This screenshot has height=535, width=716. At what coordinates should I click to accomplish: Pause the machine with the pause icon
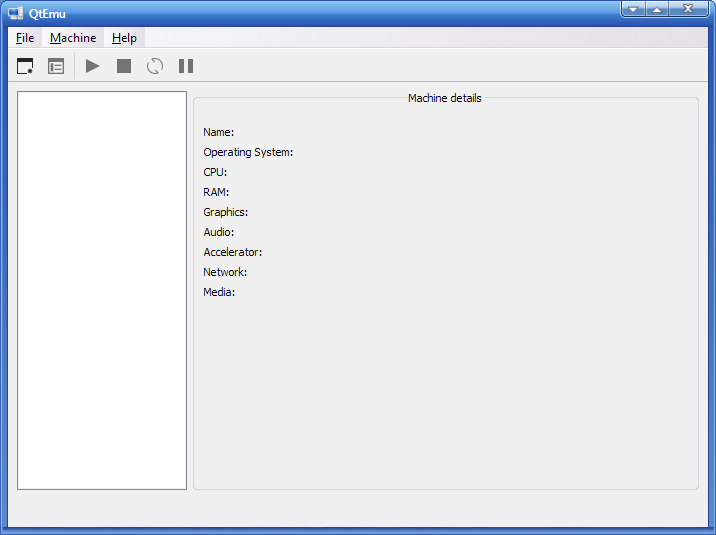[186, 66]
